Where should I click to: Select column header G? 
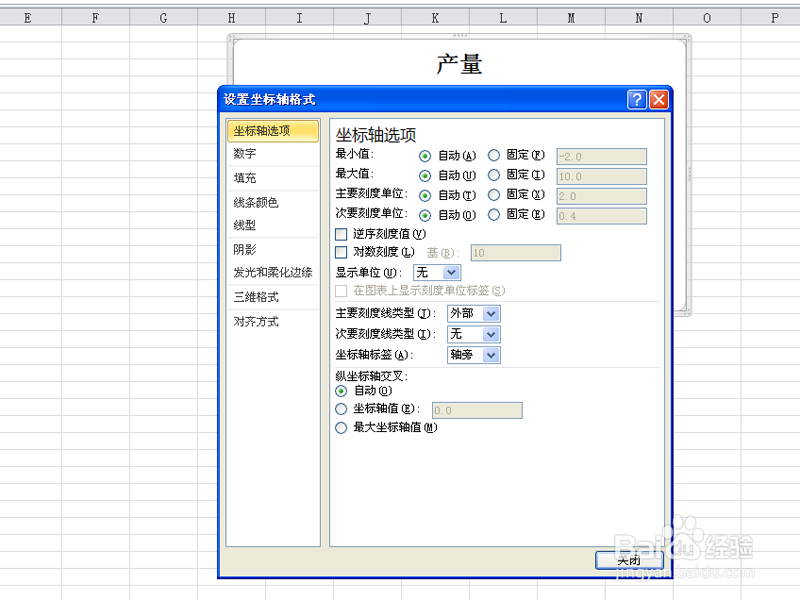click(x=163, y=18)
